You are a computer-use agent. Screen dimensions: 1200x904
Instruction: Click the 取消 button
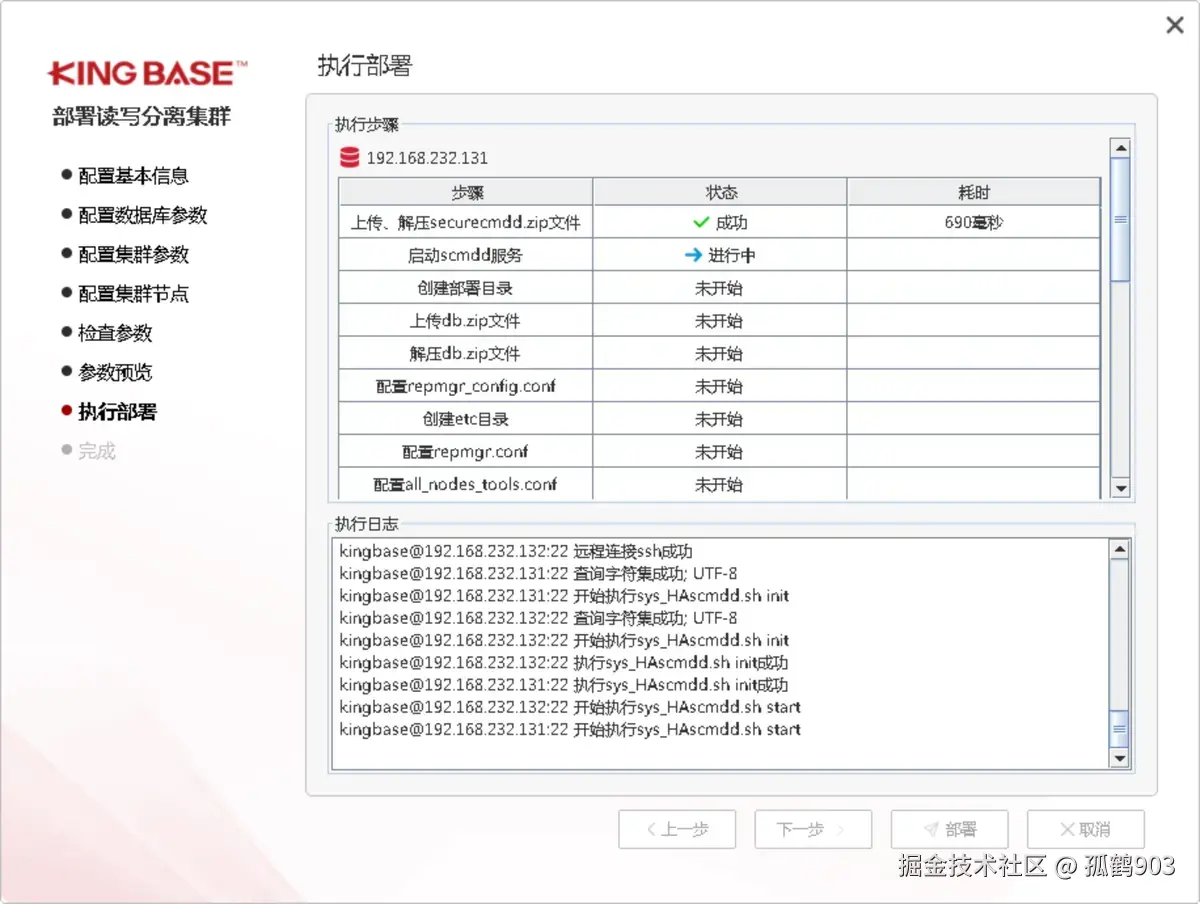[x=1086, y=829]
